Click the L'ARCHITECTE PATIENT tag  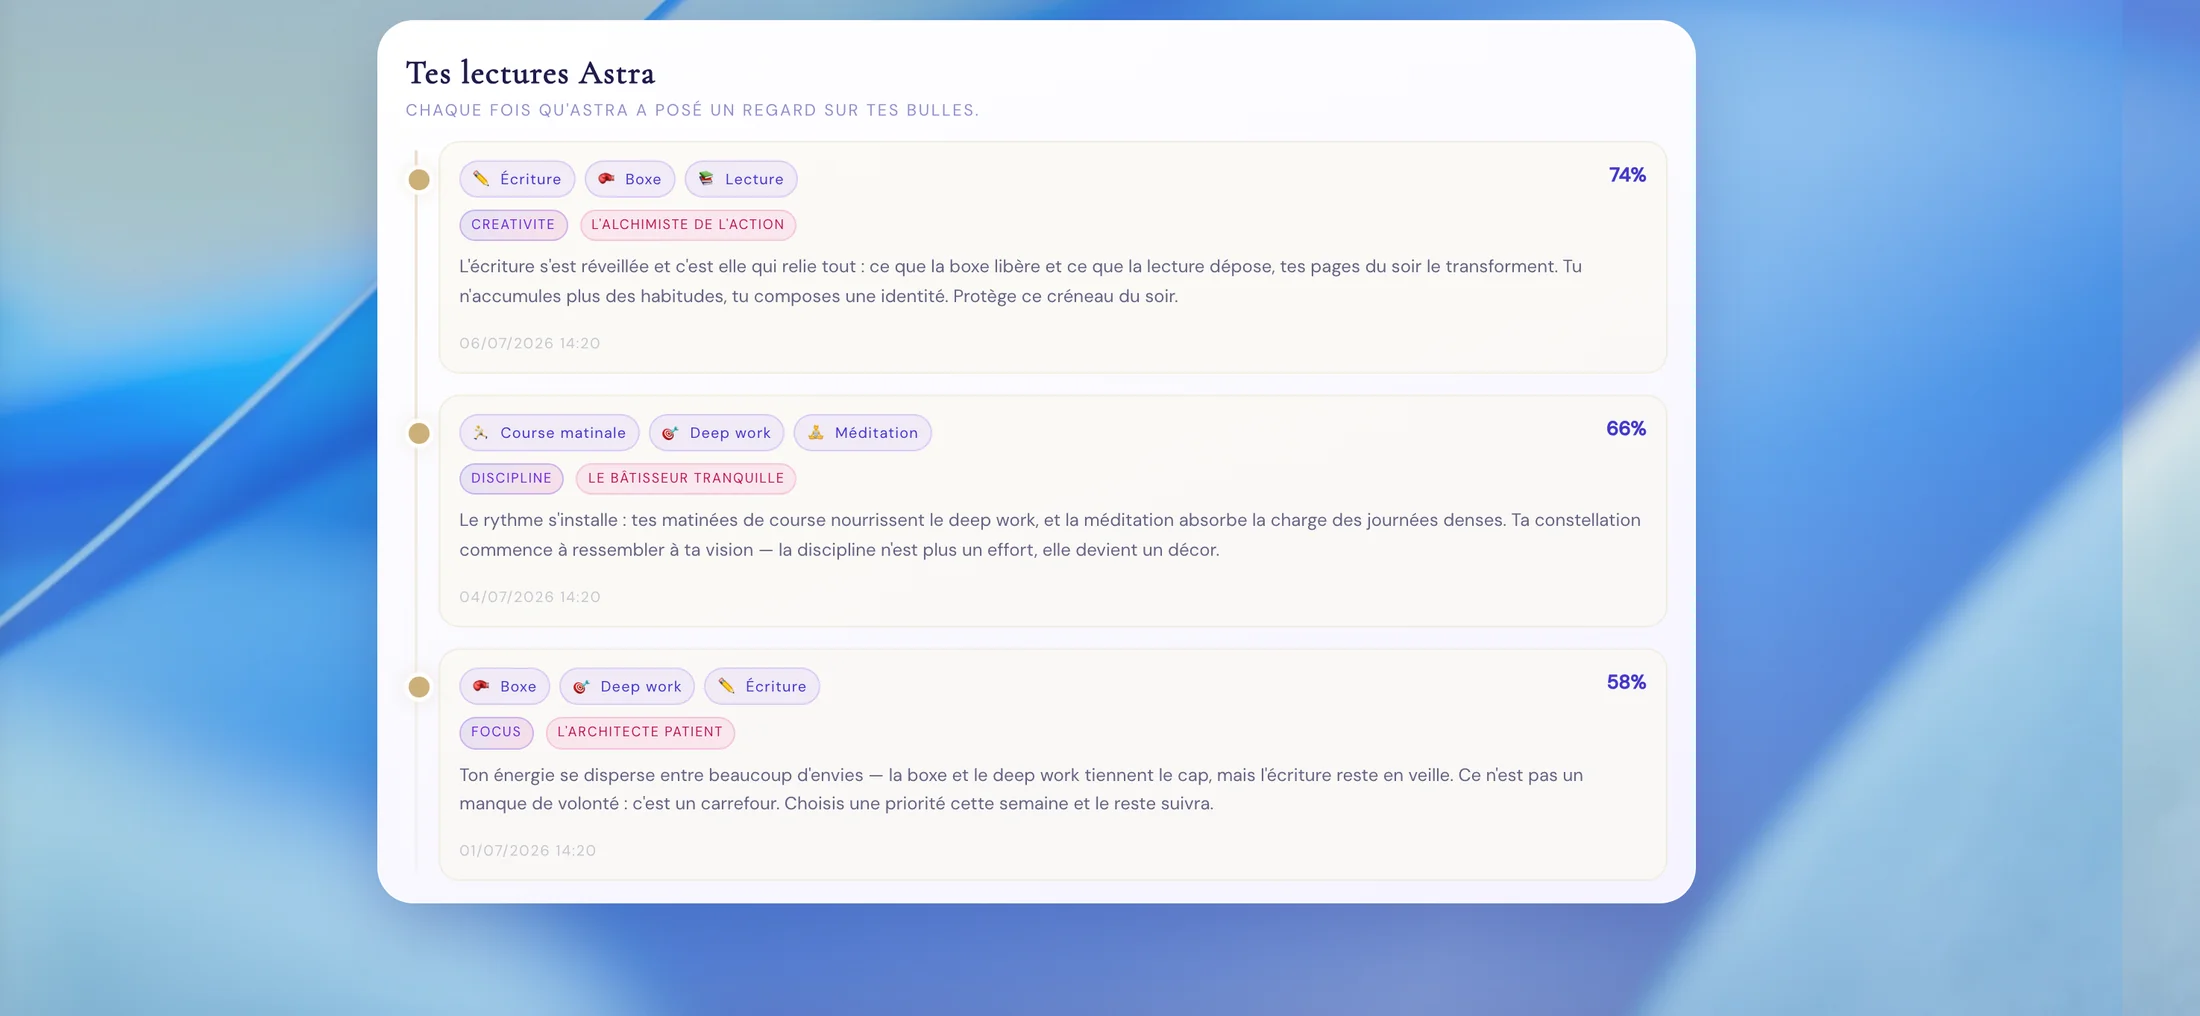[640, 732]
